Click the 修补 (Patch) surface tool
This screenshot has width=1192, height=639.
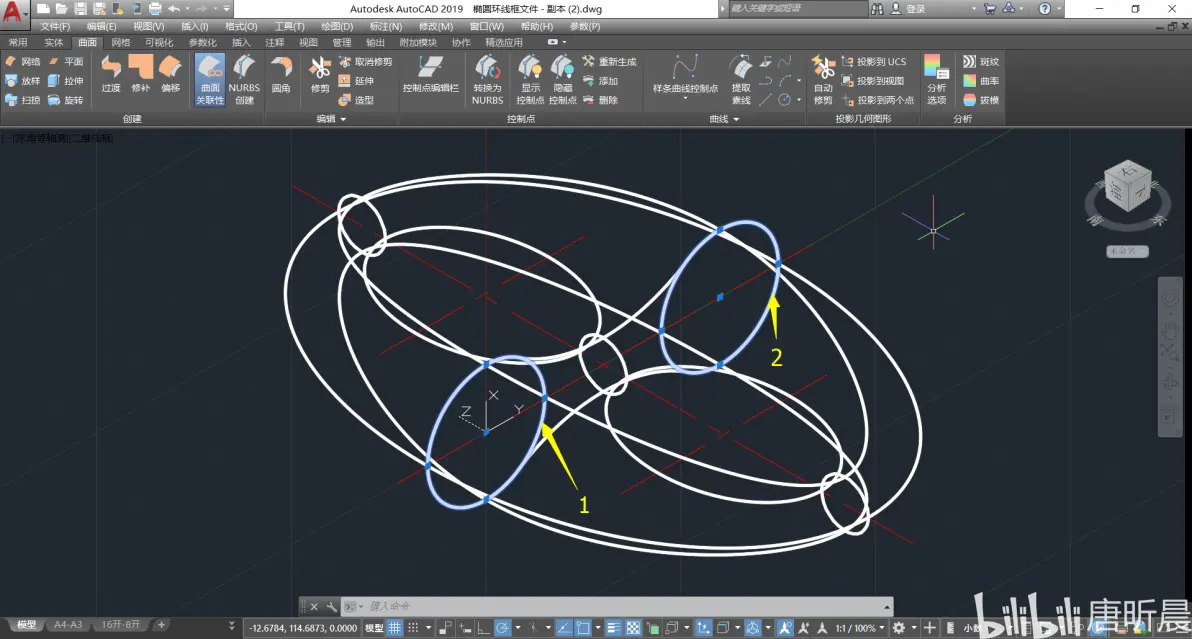(141, 76)
